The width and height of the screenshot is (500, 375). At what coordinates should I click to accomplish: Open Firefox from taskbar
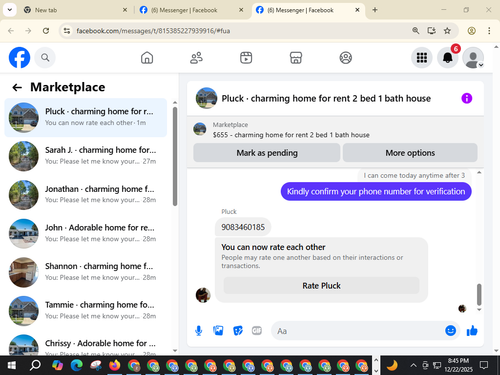(115, 366)
